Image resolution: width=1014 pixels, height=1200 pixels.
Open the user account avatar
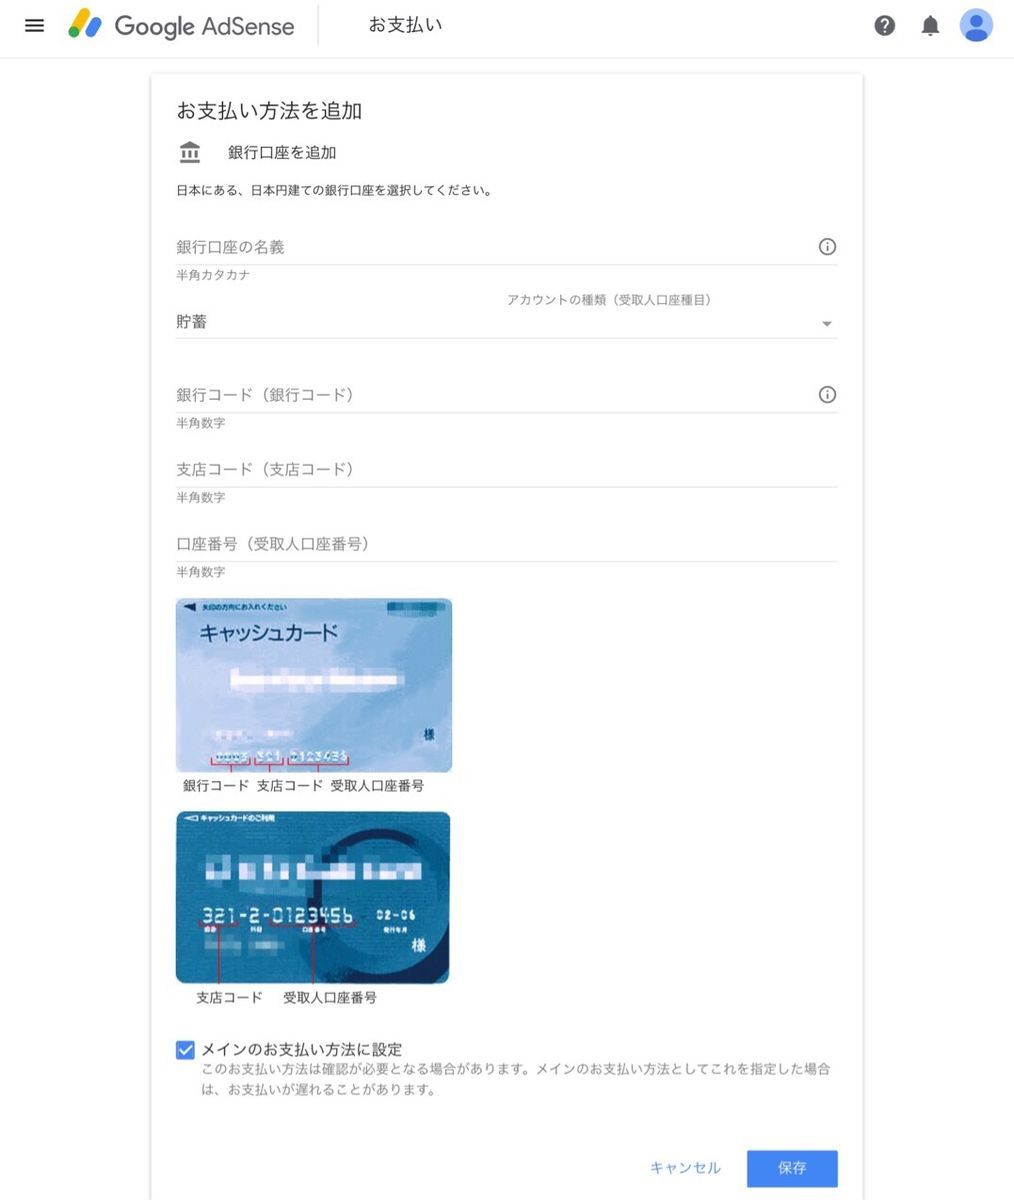[x=976, y=26]
